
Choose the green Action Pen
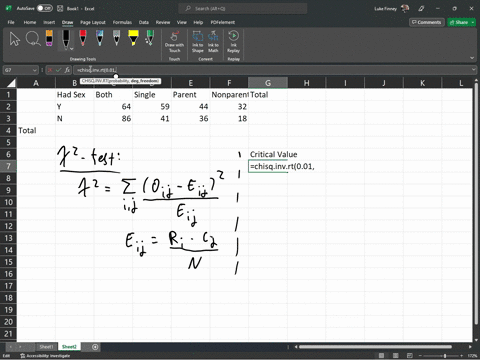coord(150,38)
